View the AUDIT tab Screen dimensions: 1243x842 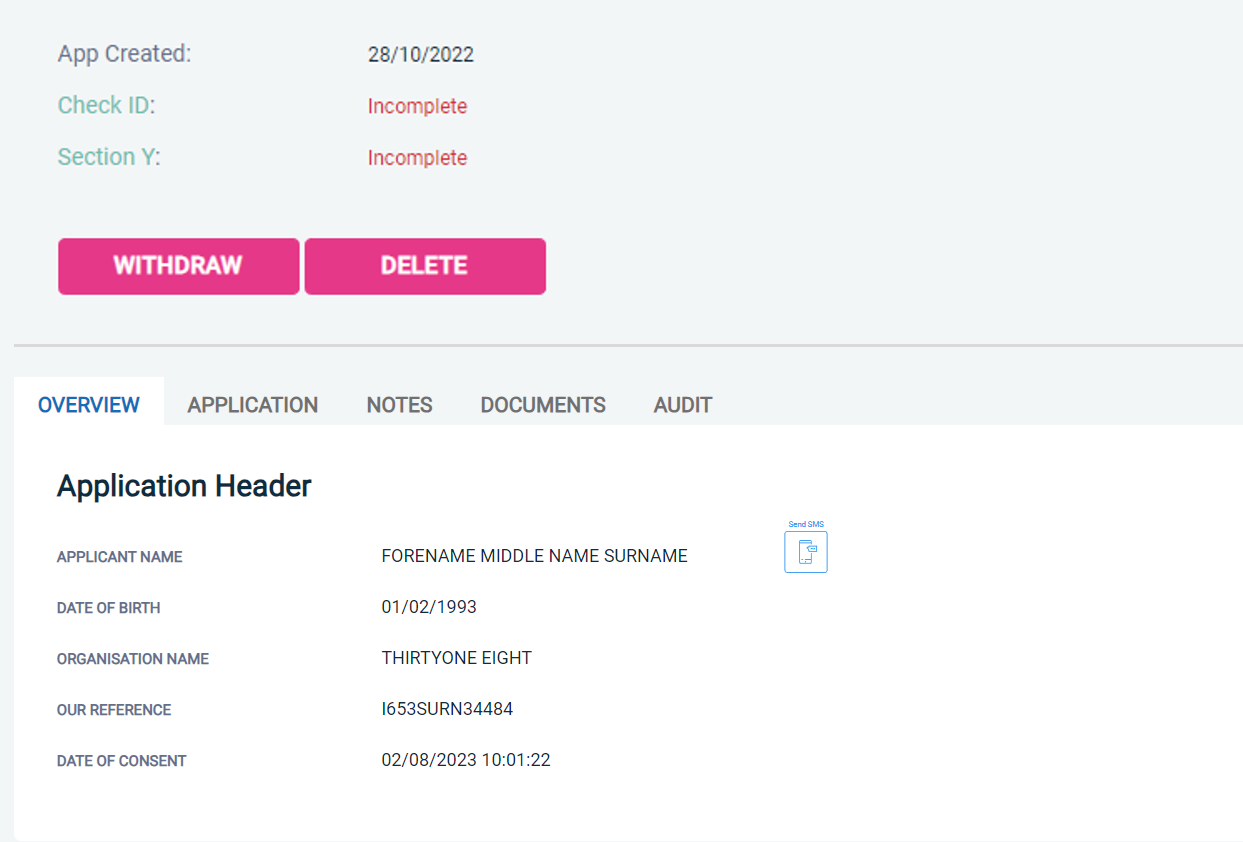coord(683,405)
